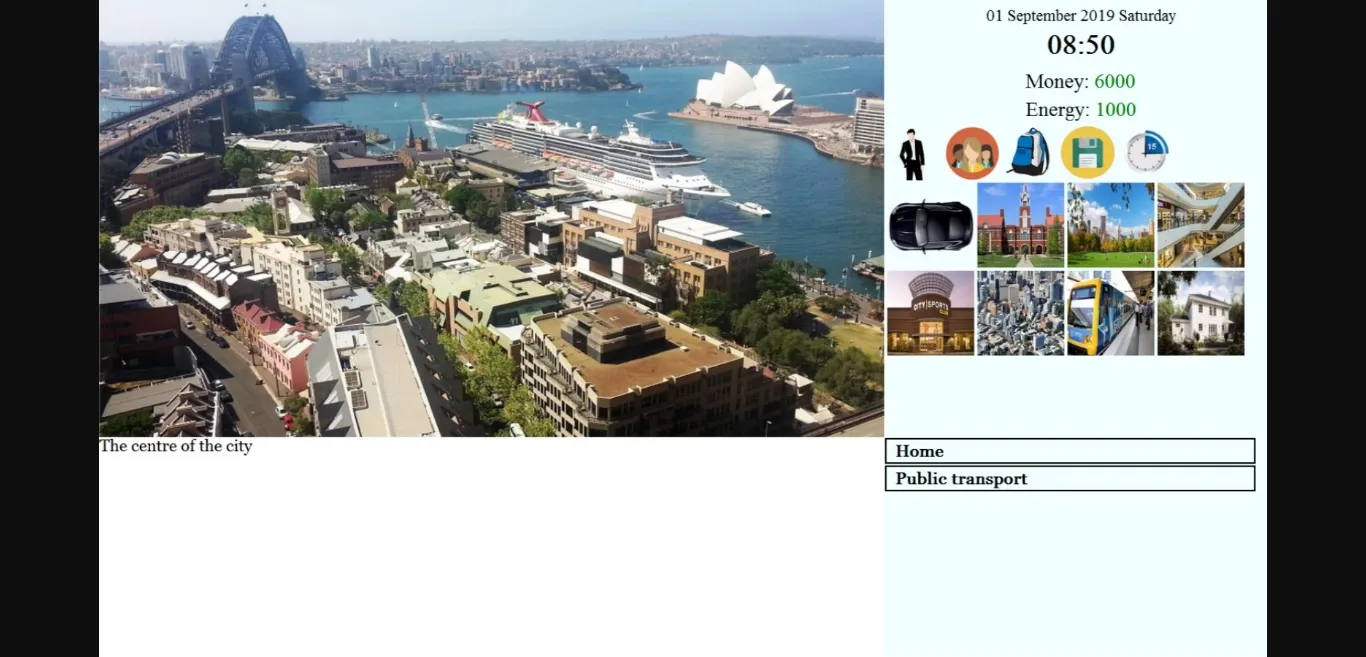Open the character profile suit icon
Screen dimensions: 1366x657
coord(912,155)
